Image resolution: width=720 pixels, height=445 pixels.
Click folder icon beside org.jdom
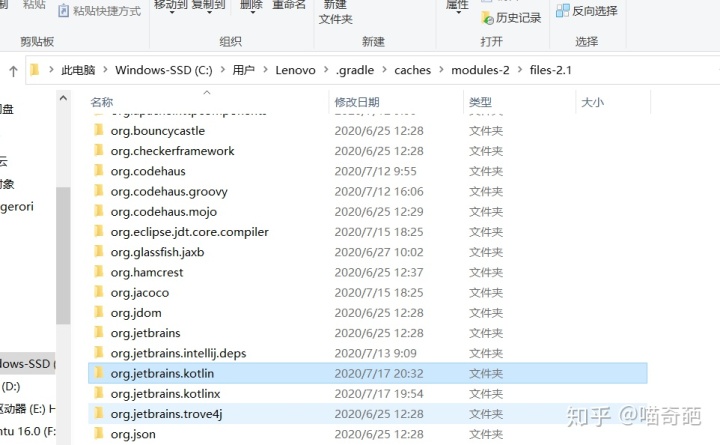[98, 312]
